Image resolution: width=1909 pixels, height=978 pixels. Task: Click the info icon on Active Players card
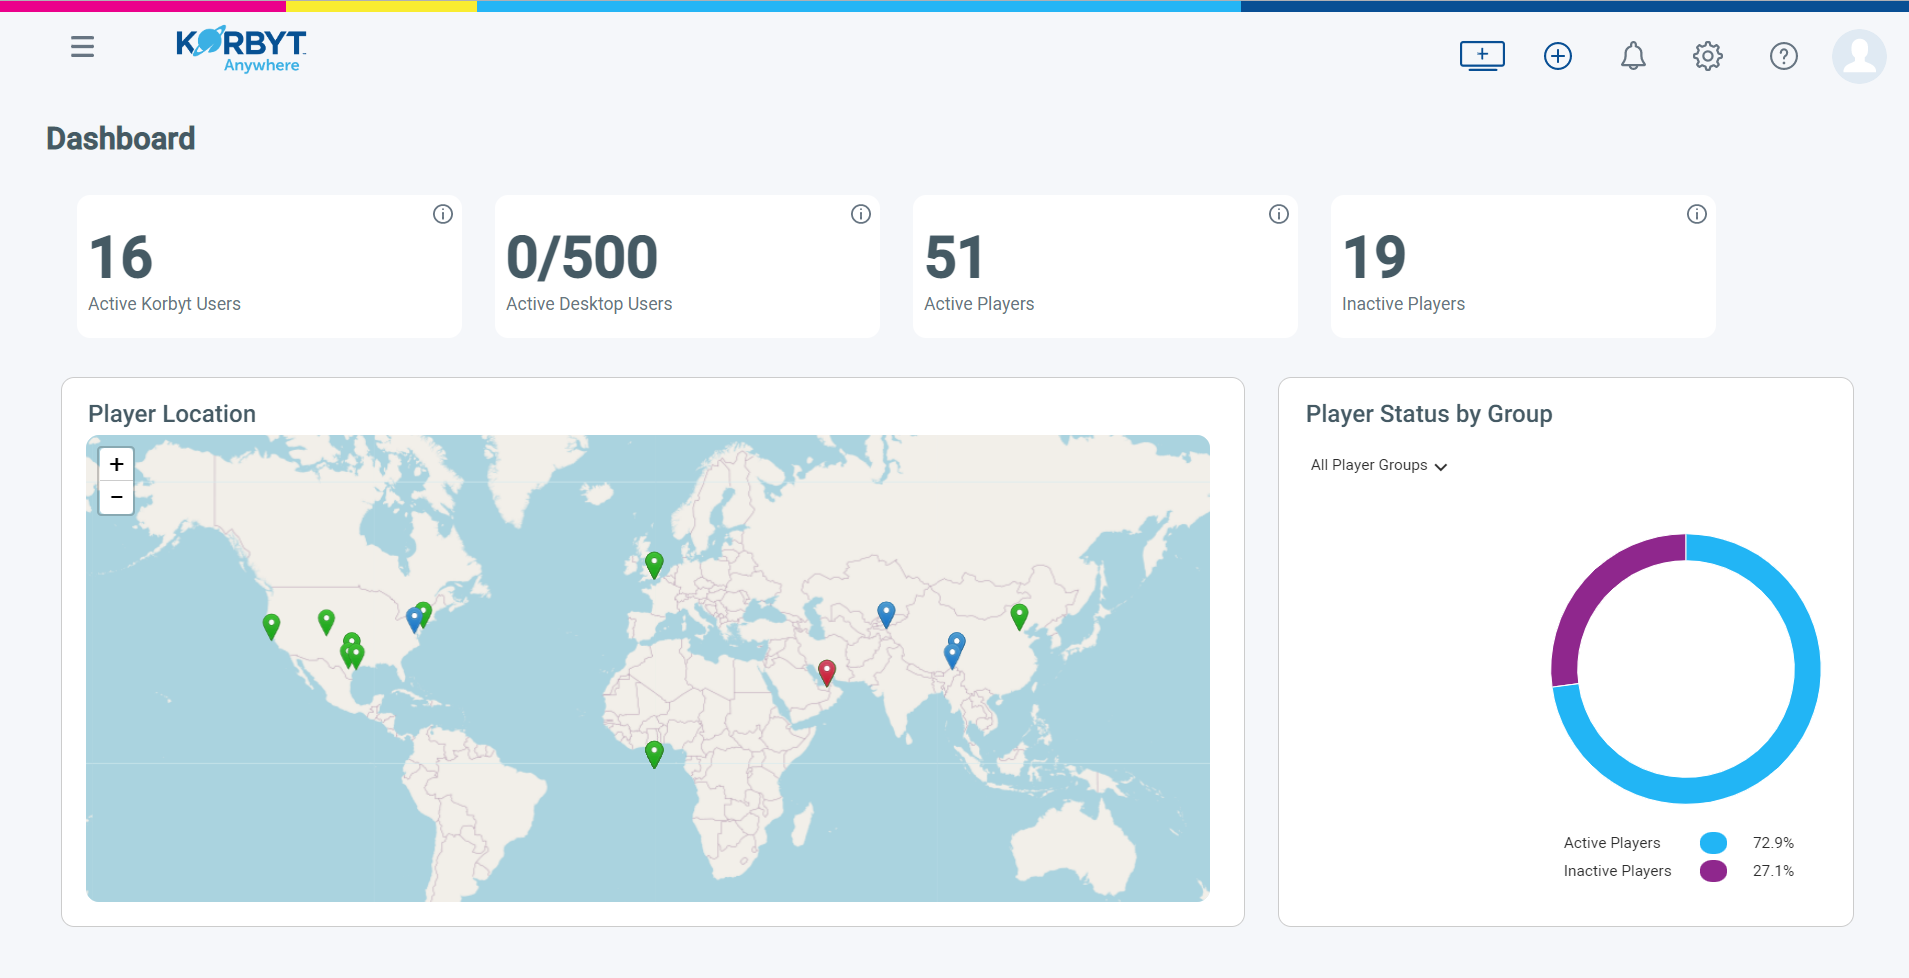tap(1279, 213)
